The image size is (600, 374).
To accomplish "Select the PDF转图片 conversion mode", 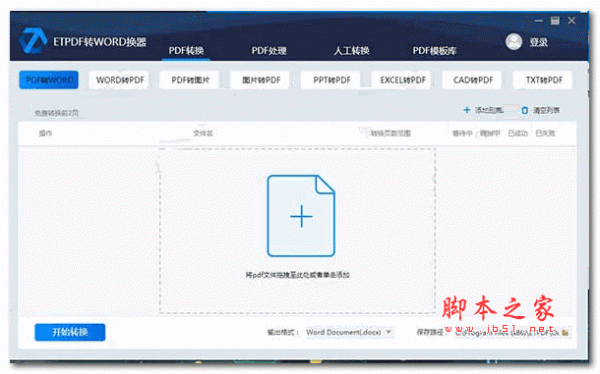I will 190,80.
